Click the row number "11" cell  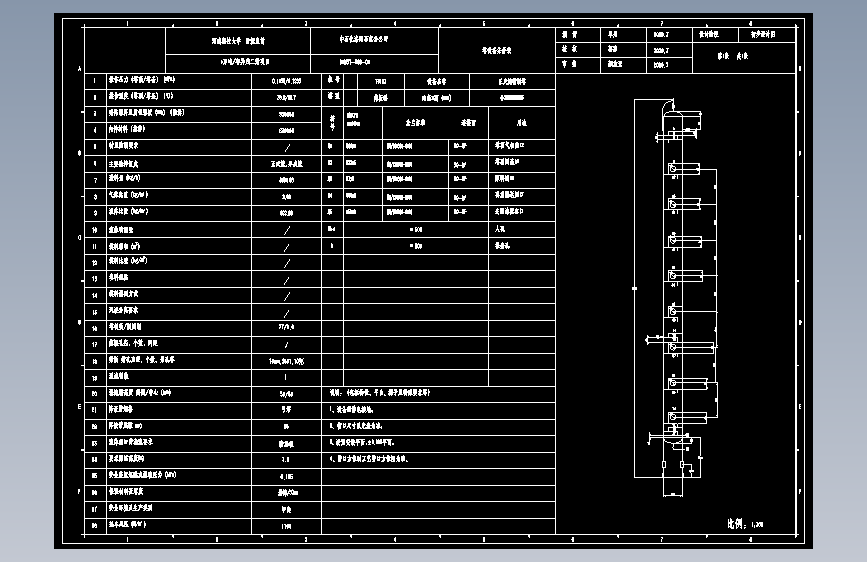pyautogui.click(x=95, y=246)
